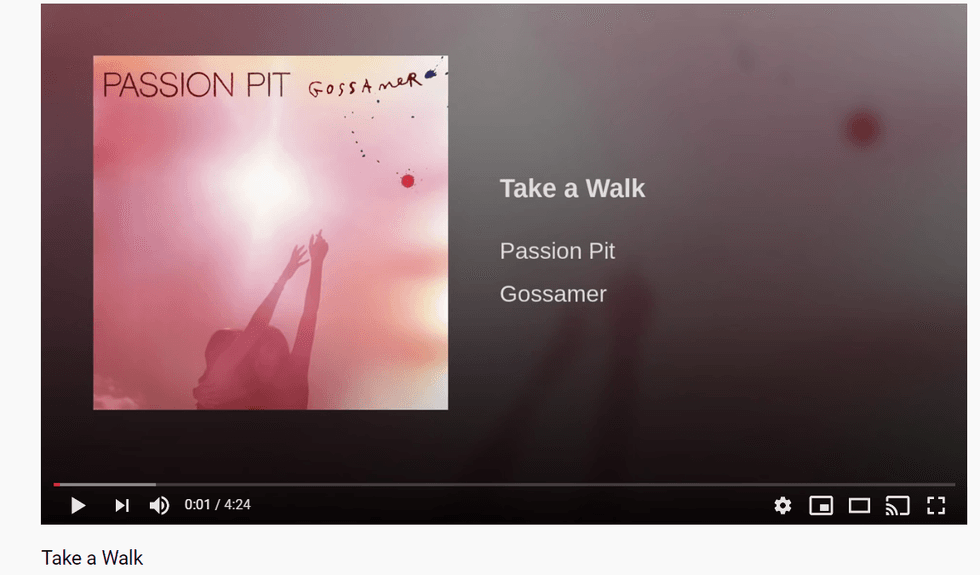This screenshot has width=980, height=575.
Task: Click the 'Gossamer' album name text
Action: pyautogui.click(x=553, y=294)
